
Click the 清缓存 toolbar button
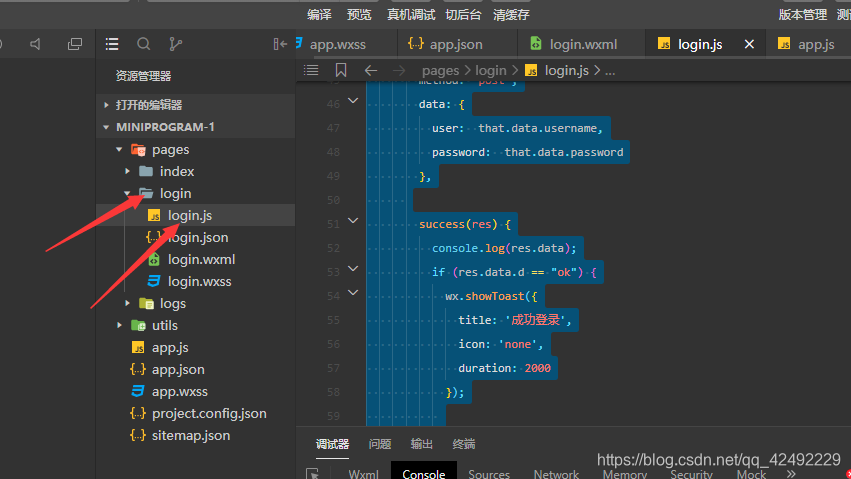tap(511, 15)
